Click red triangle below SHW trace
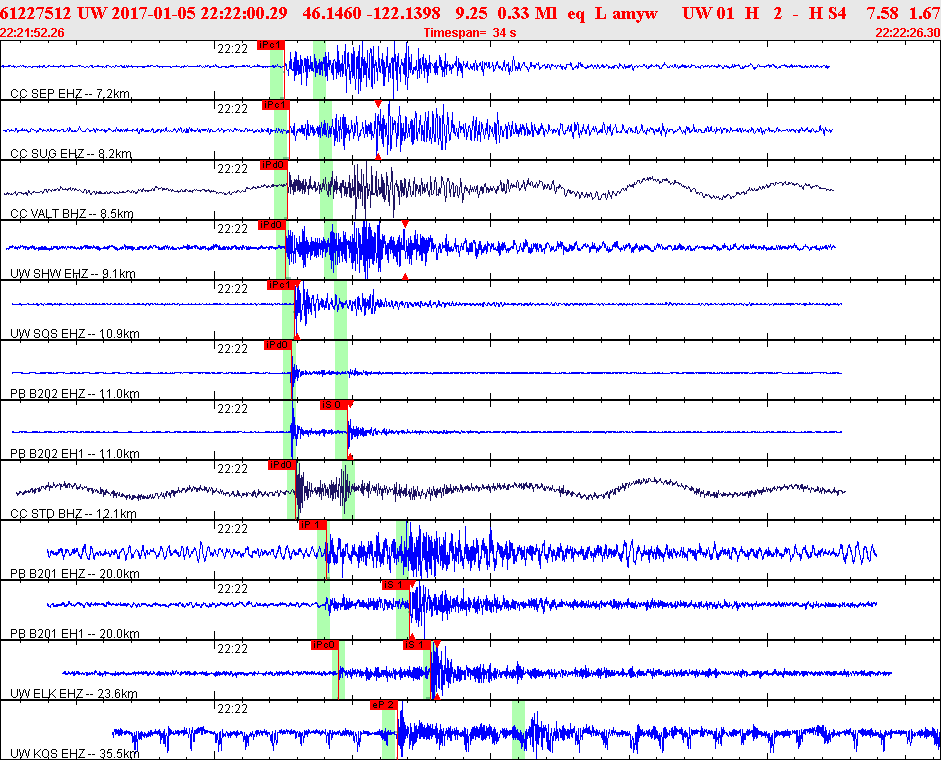Image resolution: width=941 pixels, height=760 pixels. pyautogui.click(x=405, y=277)
